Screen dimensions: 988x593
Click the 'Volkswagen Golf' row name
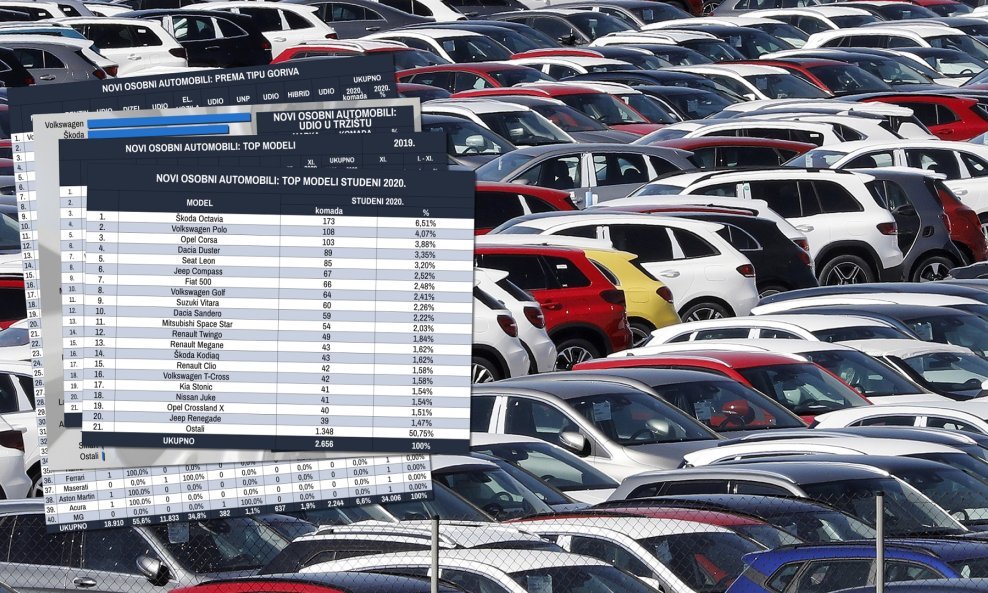pyautogui.click(x=198, y=292)
